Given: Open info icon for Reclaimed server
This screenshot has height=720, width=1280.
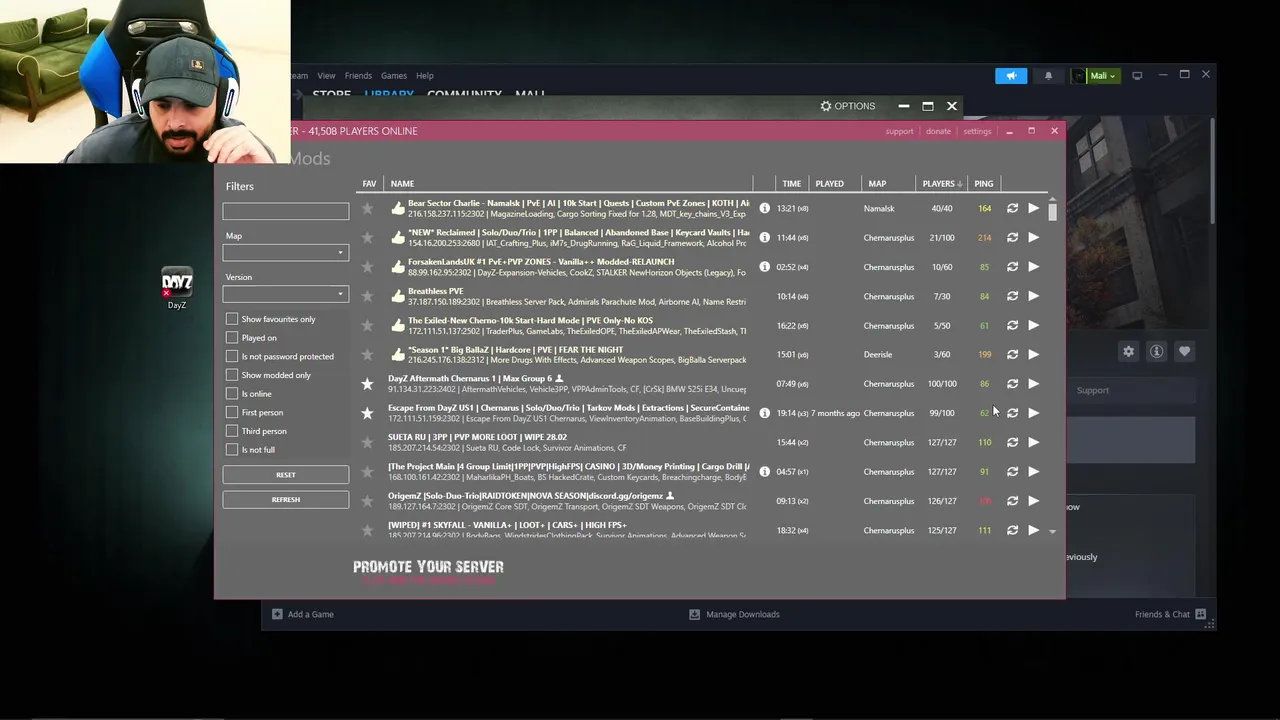Looking at the screenshot, I should pyautogui.click(x=765, y=238).
